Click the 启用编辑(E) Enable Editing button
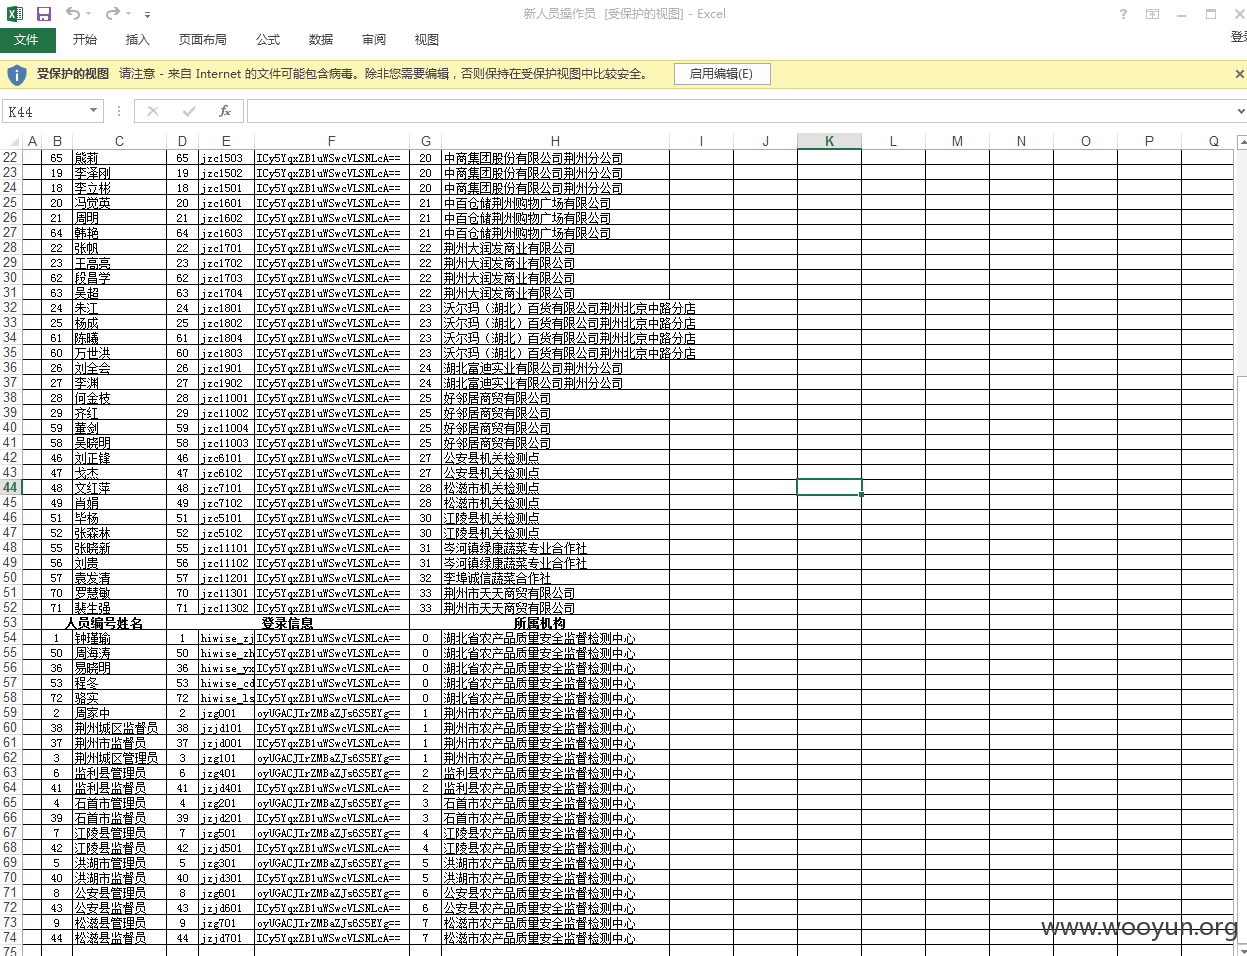The height and width of the screenshot is (956, 1247). point(721,74)
